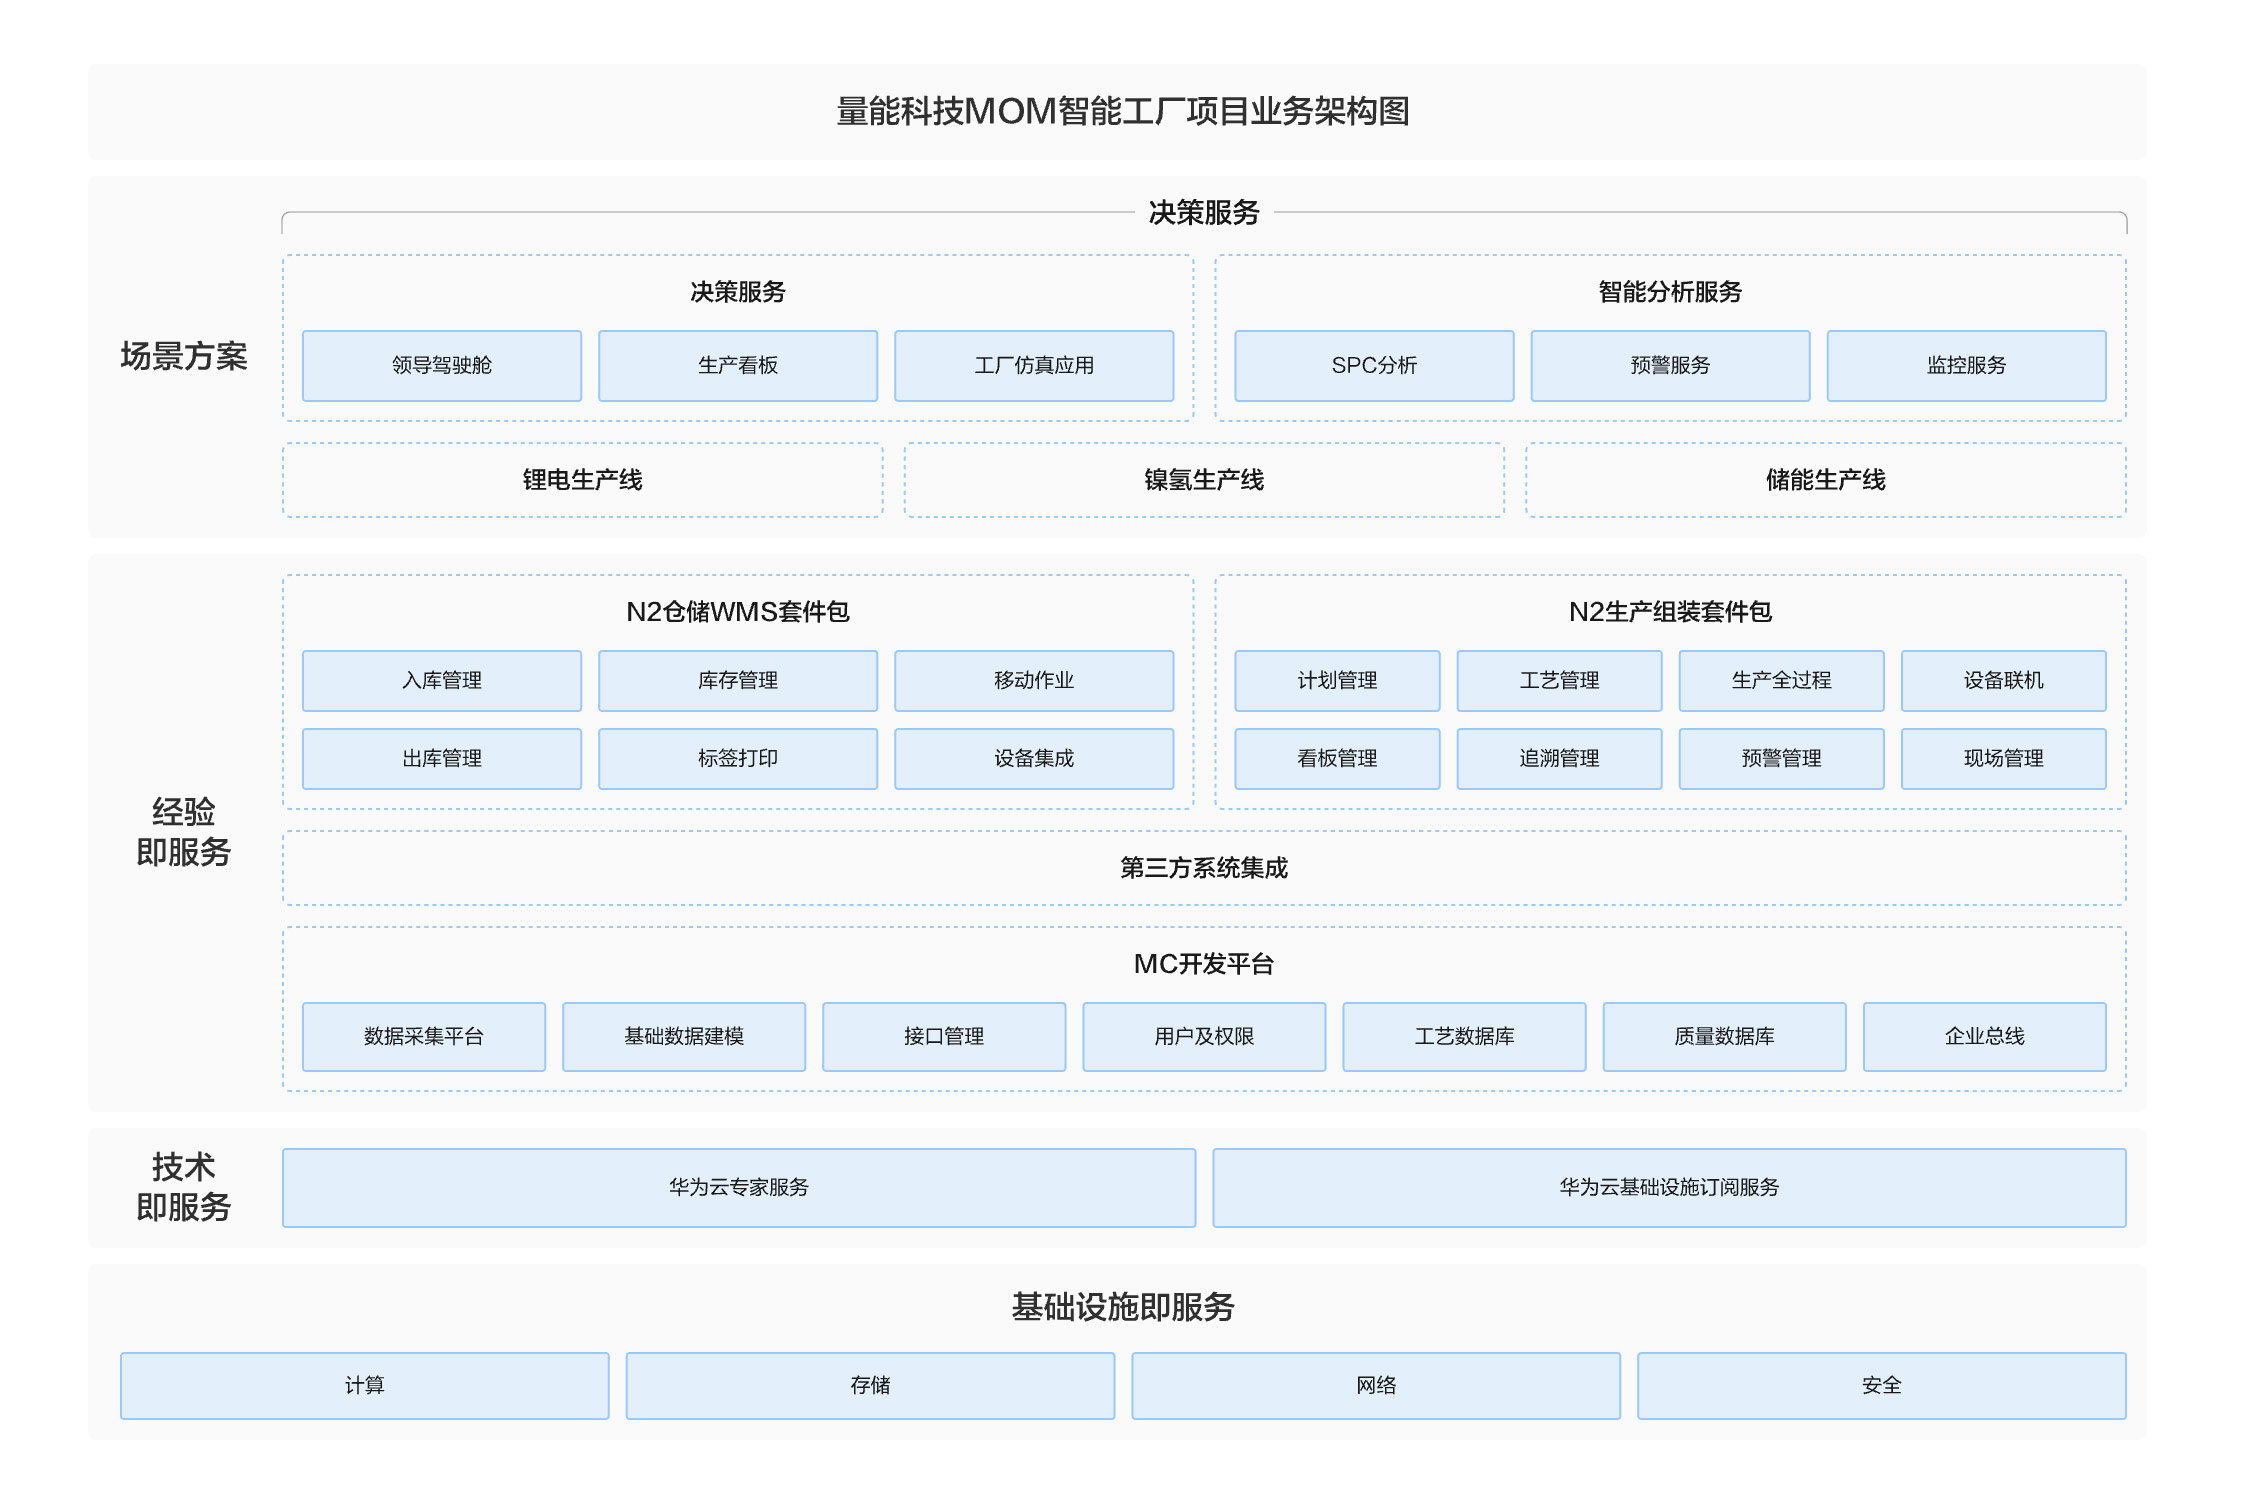
Task: Click the 工厂仿真应用 box
Action: pyautogui.click(x=1033, y=366)
